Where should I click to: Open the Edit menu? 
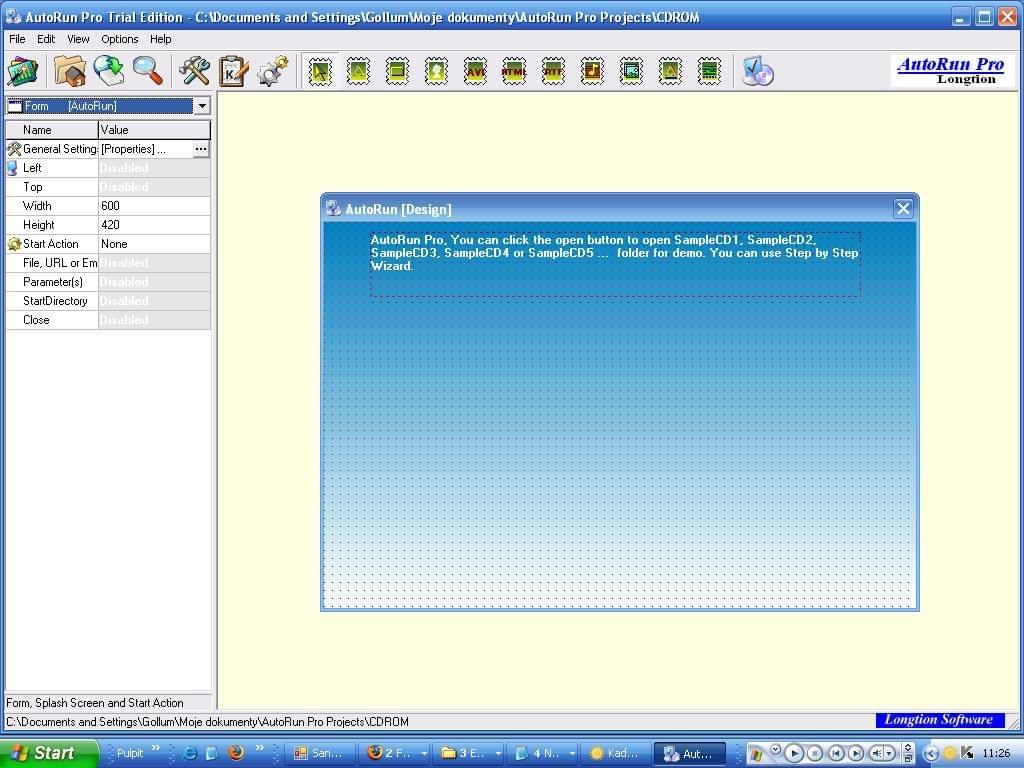(x=46, y=39)
